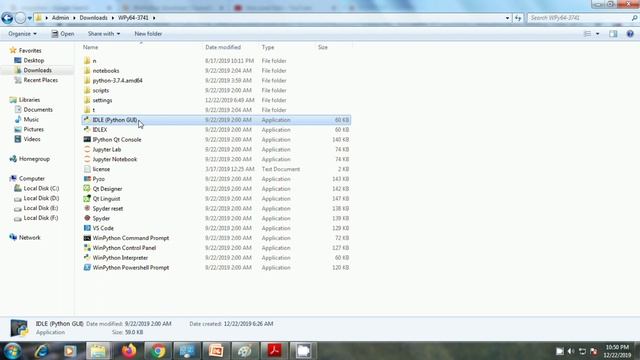The height and width of the screenshot is (360, 640).
Task: Show the preview pane icon
Action: (613, 34)
